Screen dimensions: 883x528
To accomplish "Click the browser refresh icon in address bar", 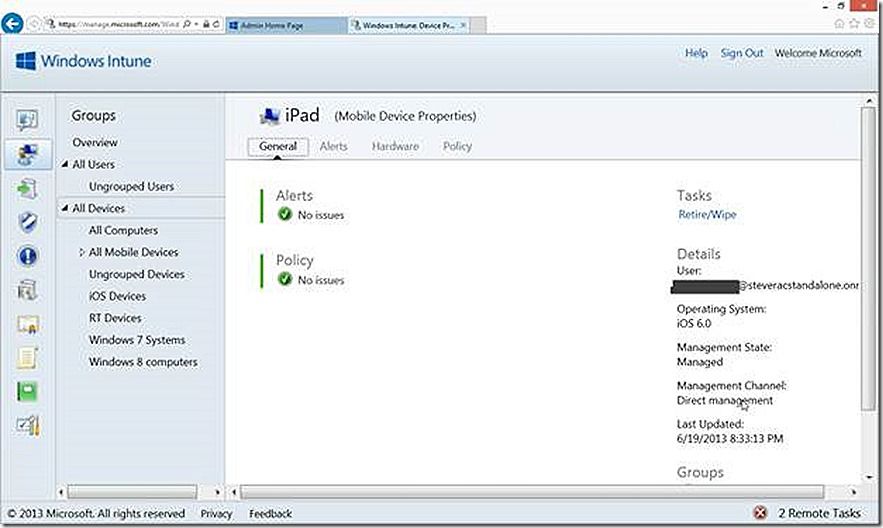I will (x=216, y=24).
